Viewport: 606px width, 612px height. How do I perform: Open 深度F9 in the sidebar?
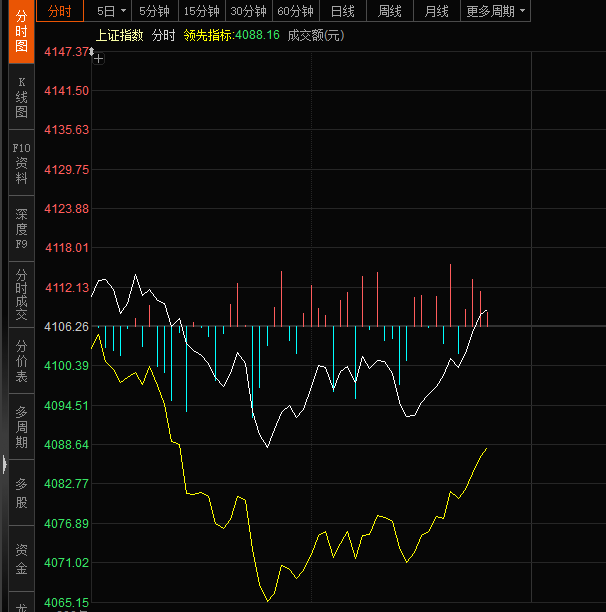coord(21,229)
